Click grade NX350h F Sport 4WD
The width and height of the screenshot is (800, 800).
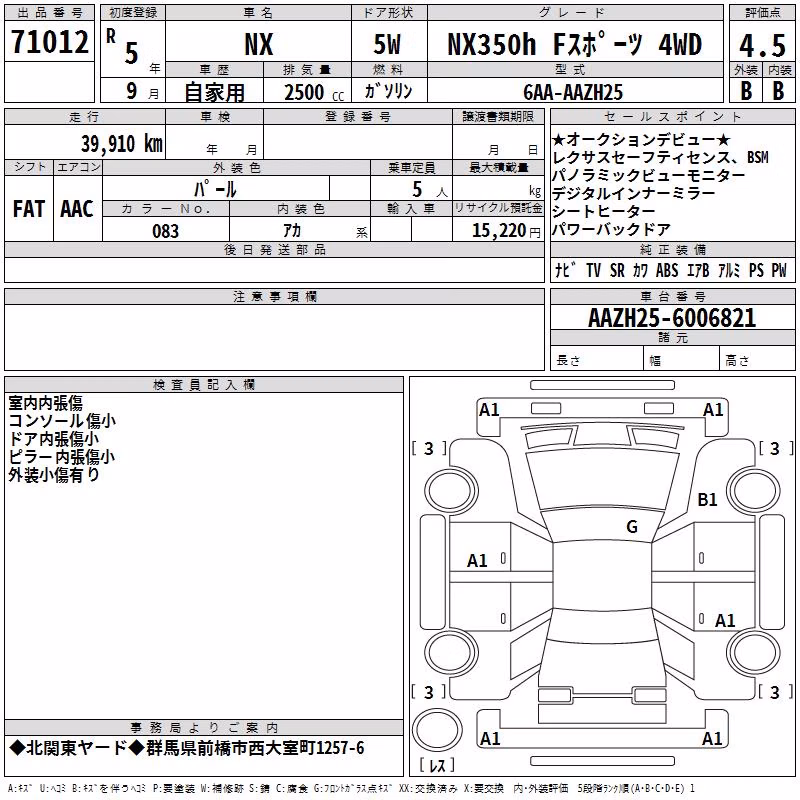click(x=574, y=44)
